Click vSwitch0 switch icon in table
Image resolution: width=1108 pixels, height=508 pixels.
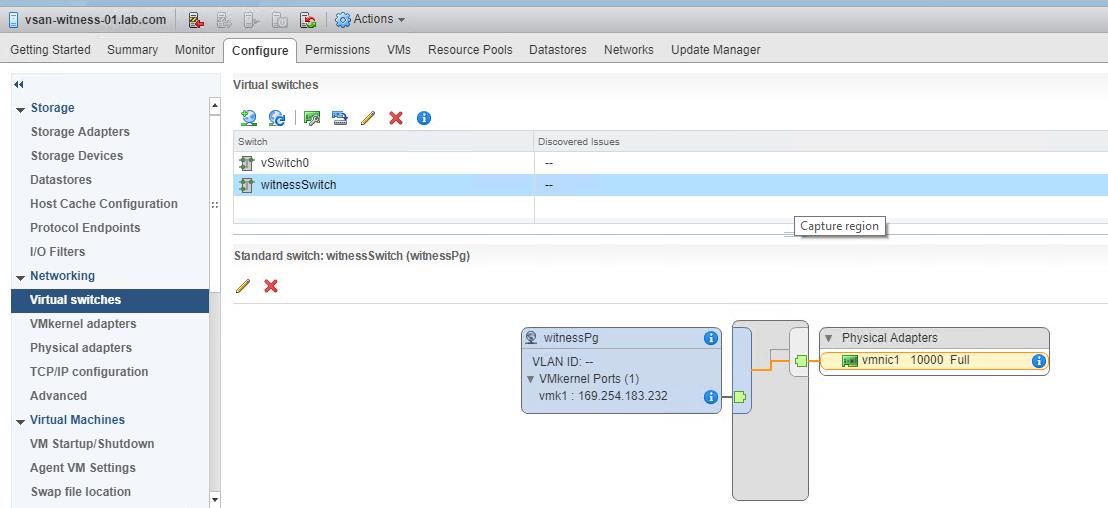(x=246, y=164)
